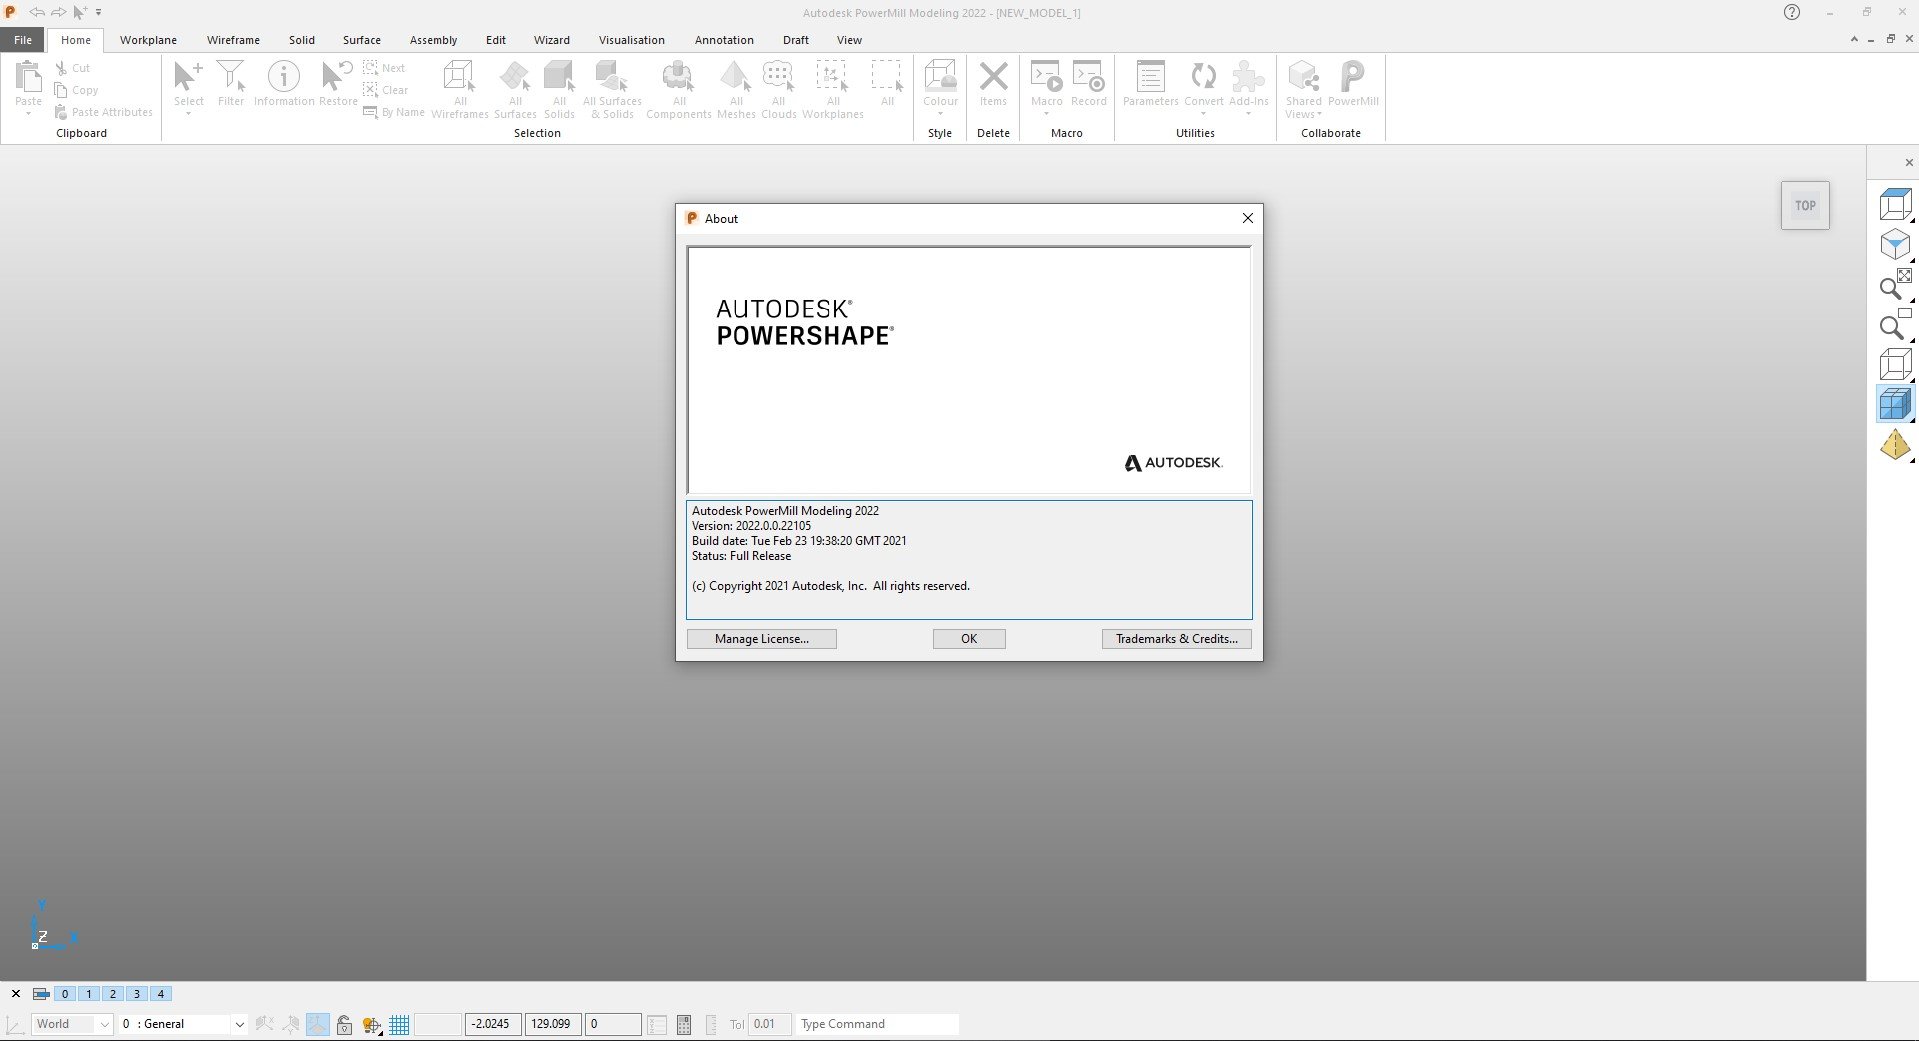Click the PowerMill collaborate icon
The image size is (1919, 1041).
(1353, 77)
